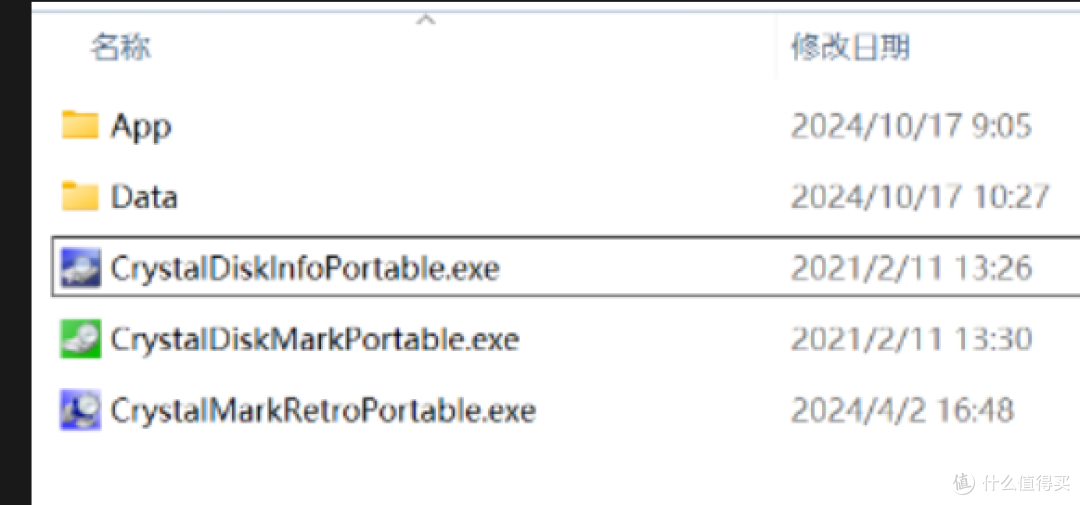
Task: Select the Data folder name
Action: 144,197
